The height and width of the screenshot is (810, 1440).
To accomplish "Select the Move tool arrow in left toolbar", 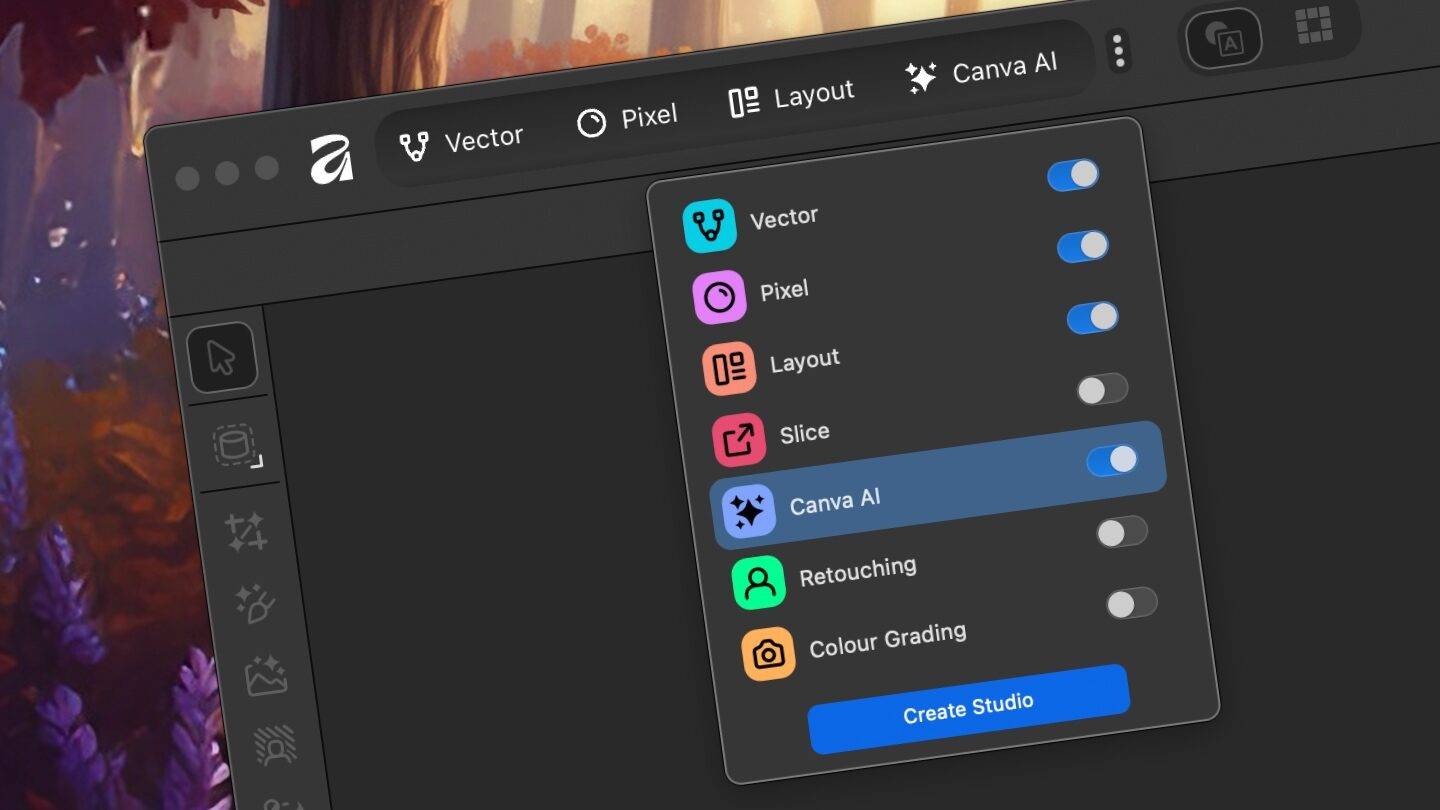I will tap(222, 357).
